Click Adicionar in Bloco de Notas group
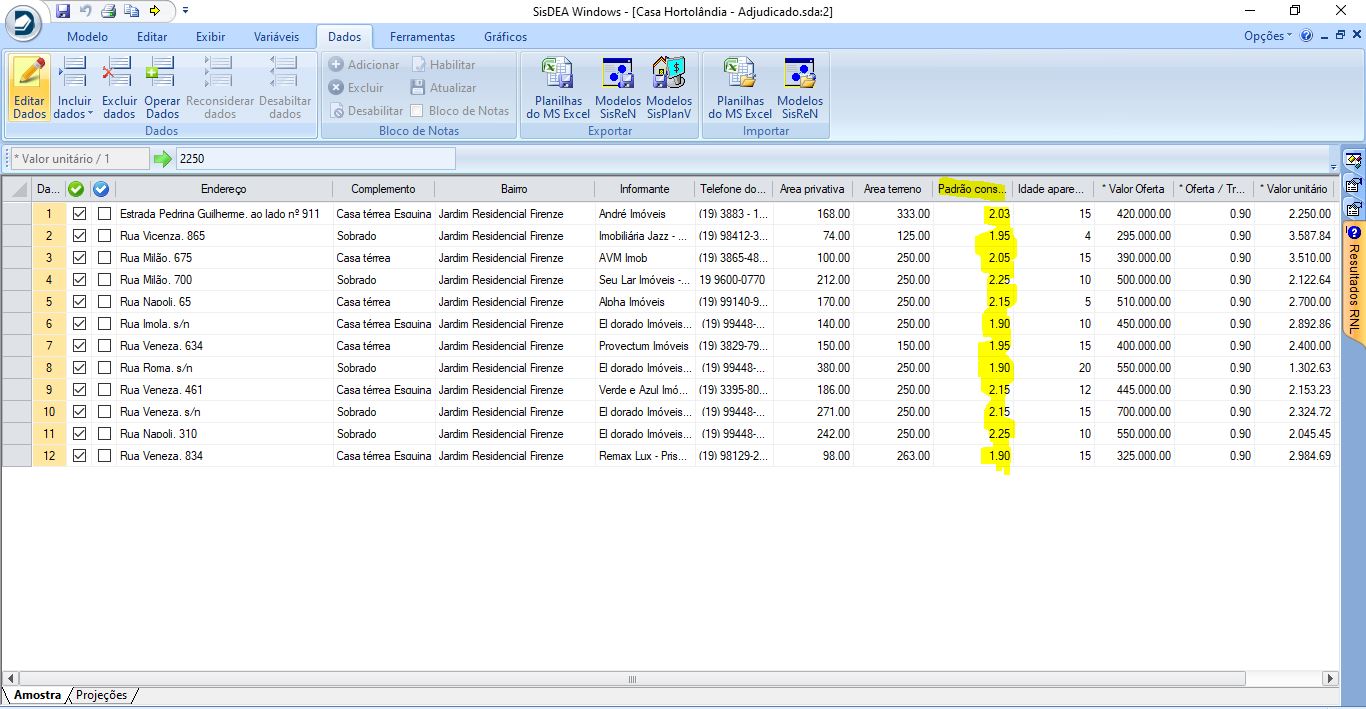 click(x=364, y=64)
